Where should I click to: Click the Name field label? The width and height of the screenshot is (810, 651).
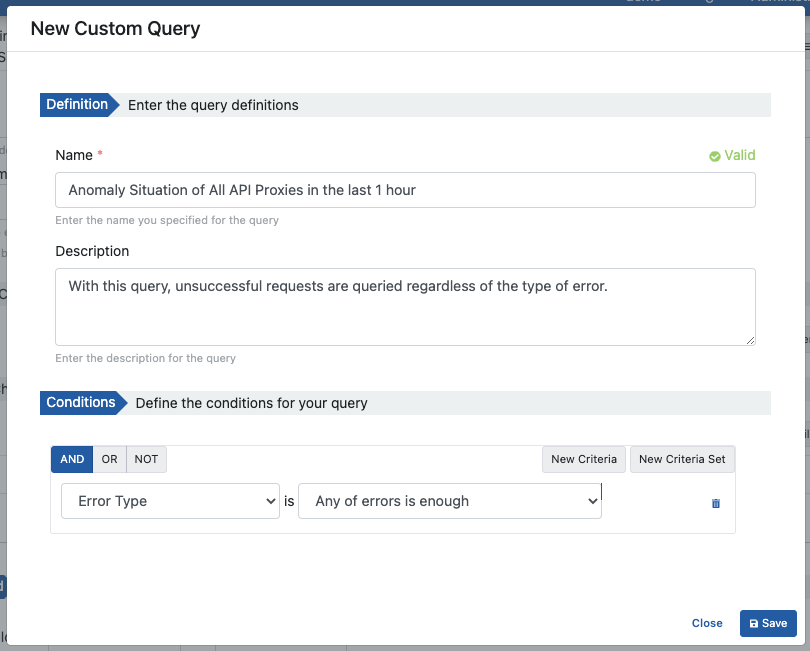pyautogui.click(x=74, y=155)
